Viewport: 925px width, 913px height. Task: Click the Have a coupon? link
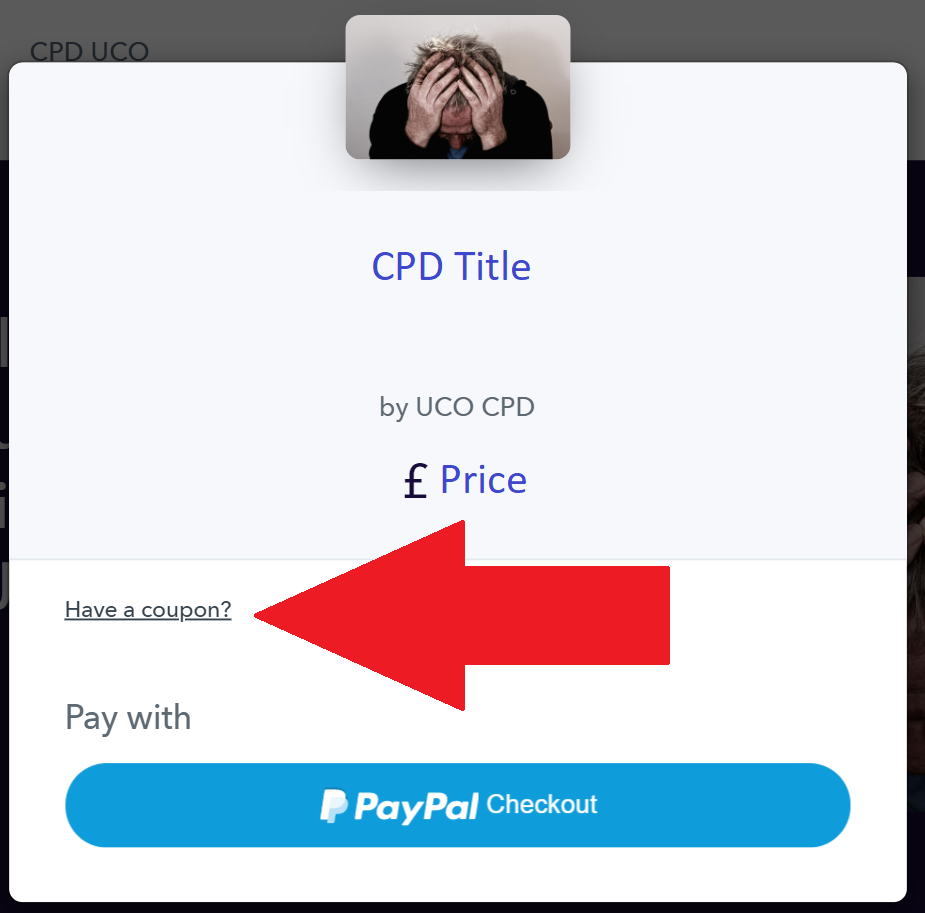tap(148, 609)
